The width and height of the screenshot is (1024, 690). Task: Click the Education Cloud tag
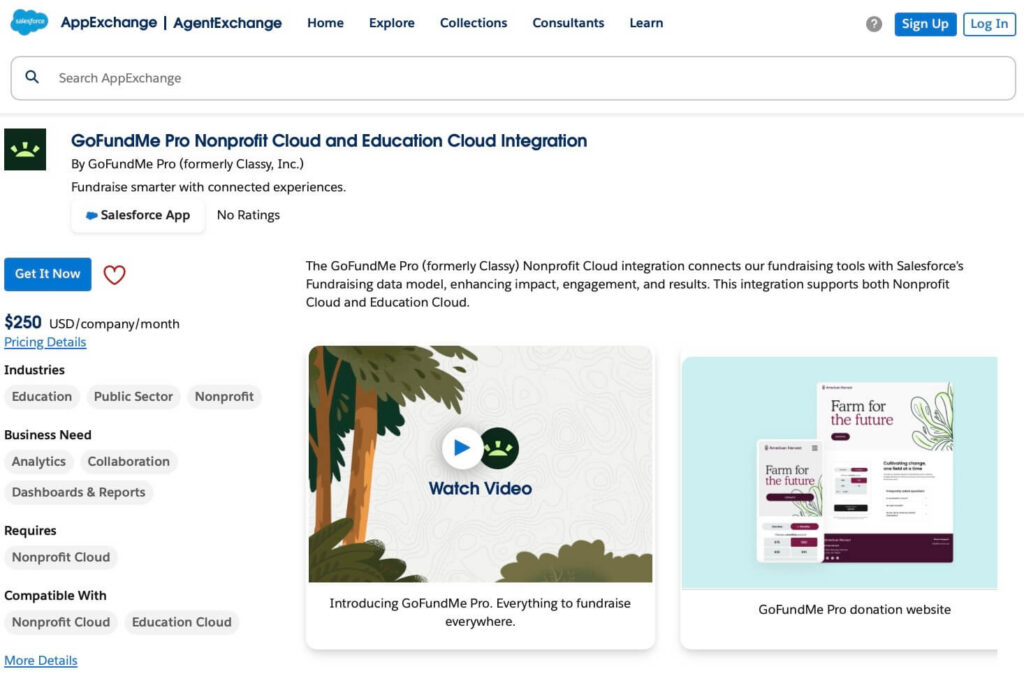pos(182,622)
